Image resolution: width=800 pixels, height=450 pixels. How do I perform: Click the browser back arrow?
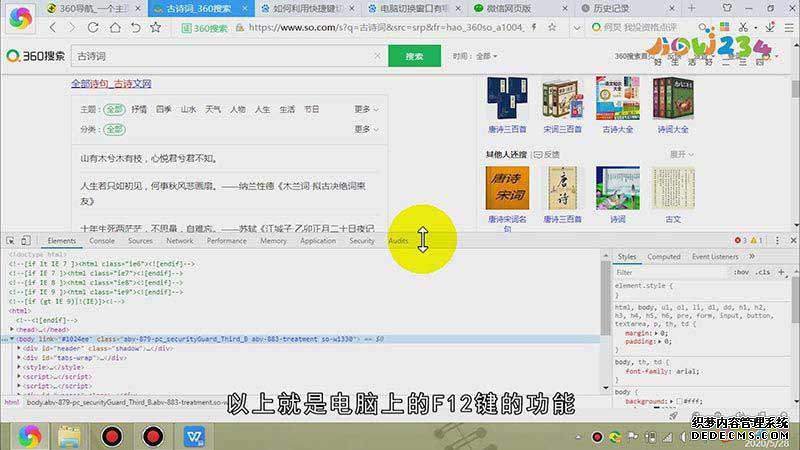click(x=53, y=27)
